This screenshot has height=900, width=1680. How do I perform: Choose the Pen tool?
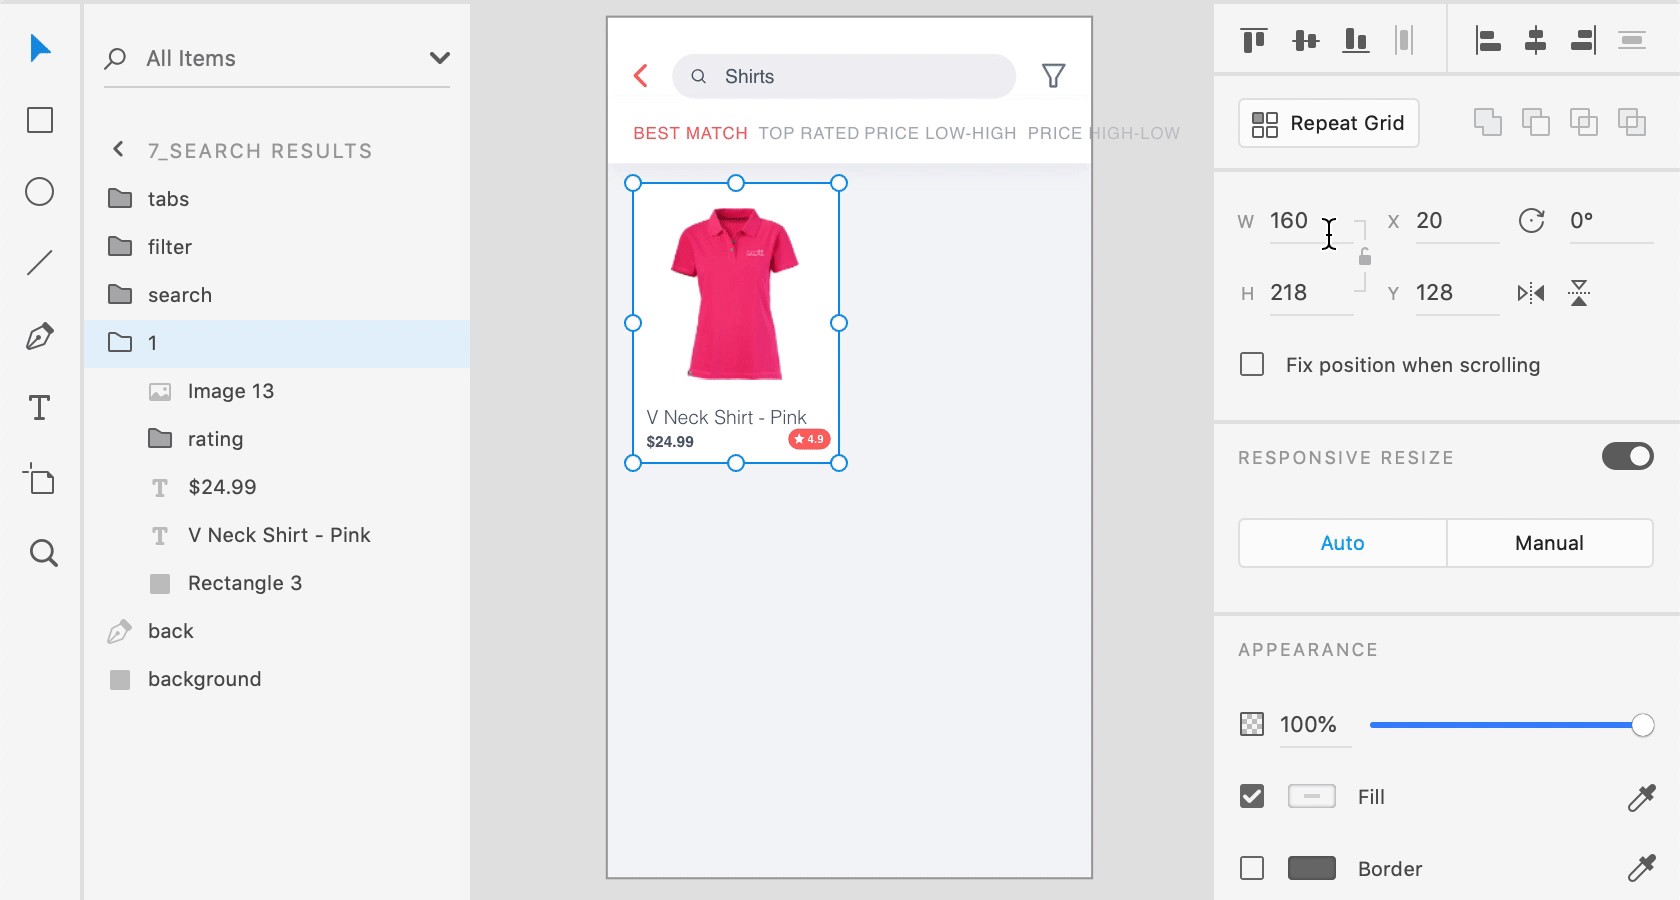[40, 336]
